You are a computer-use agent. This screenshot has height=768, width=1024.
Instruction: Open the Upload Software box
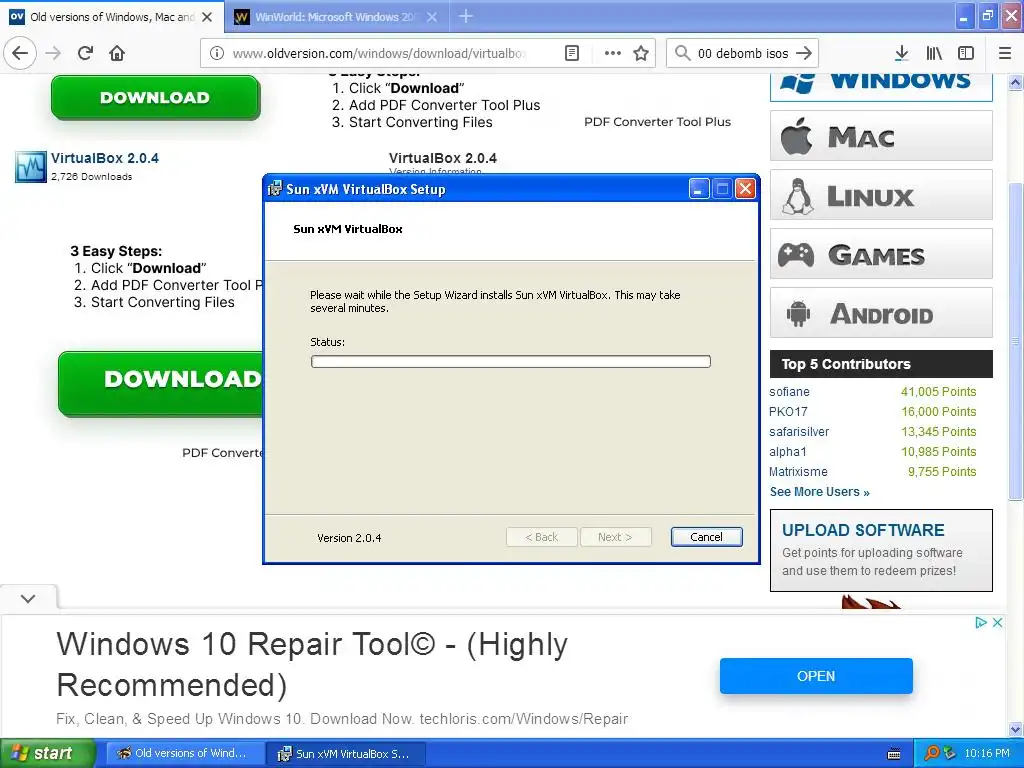881,551
